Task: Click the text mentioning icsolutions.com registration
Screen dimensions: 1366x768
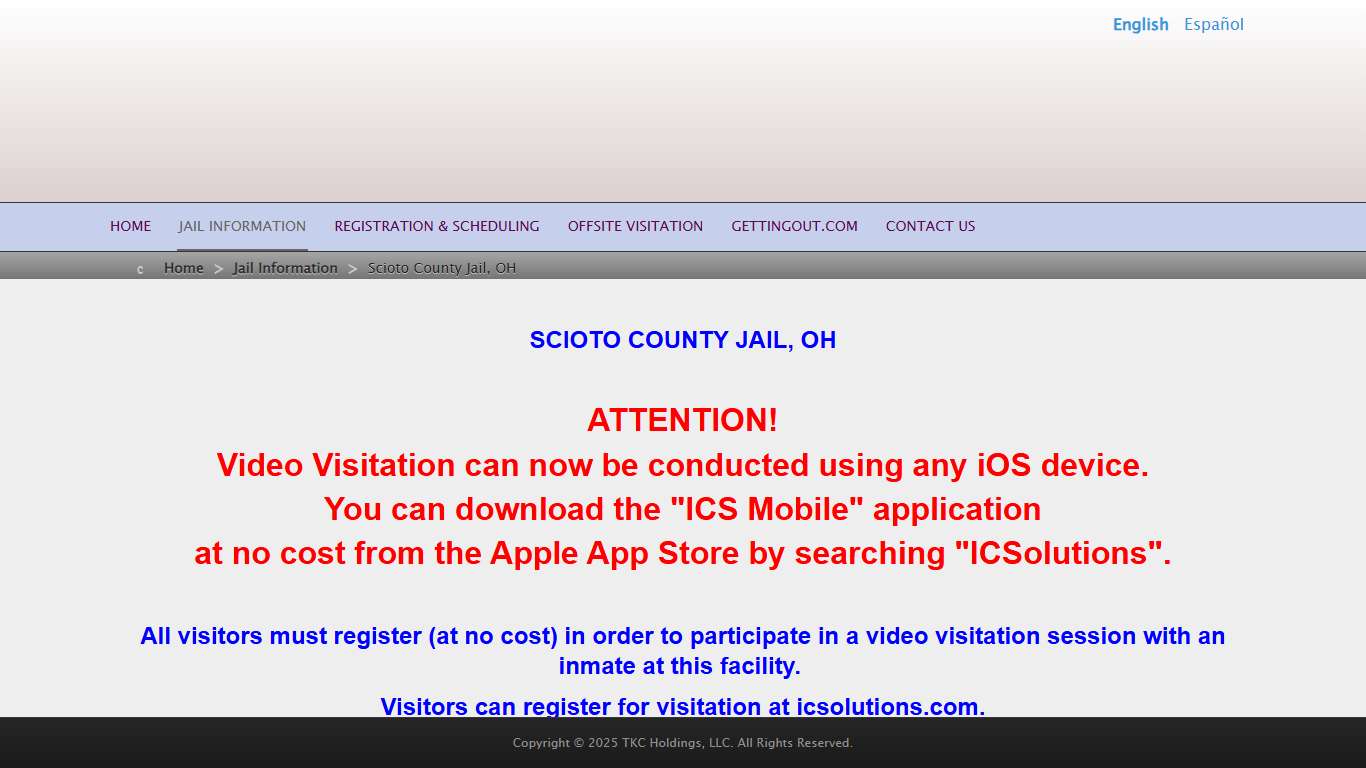Action: (x=683, y=706)
